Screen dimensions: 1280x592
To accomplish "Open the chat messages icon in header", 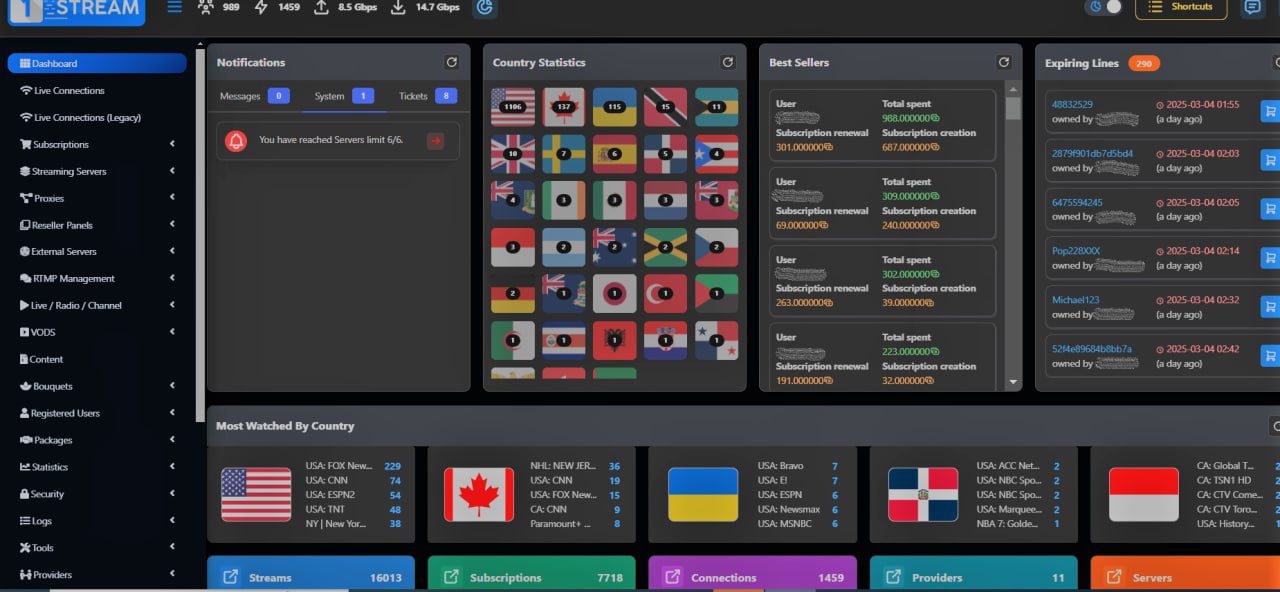I will [1251, 7].
